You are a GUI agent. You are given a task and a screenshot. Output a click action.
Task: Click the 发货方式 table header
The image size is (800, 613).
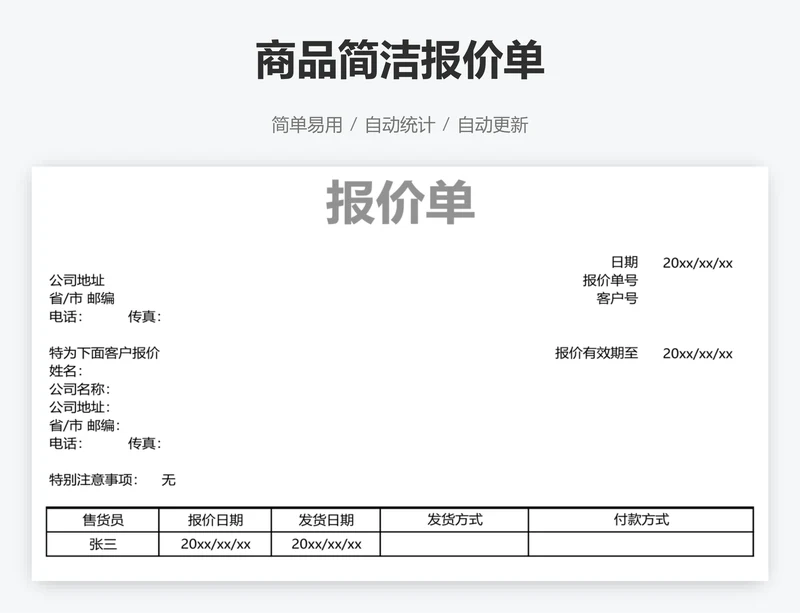pos(455,520)
